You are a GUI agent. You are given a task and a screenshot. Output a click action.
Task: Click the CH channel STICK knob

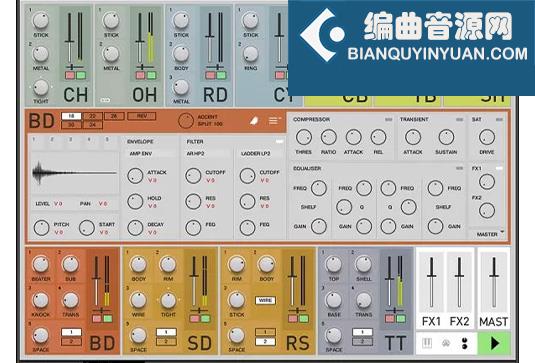(x=41, y=20)
